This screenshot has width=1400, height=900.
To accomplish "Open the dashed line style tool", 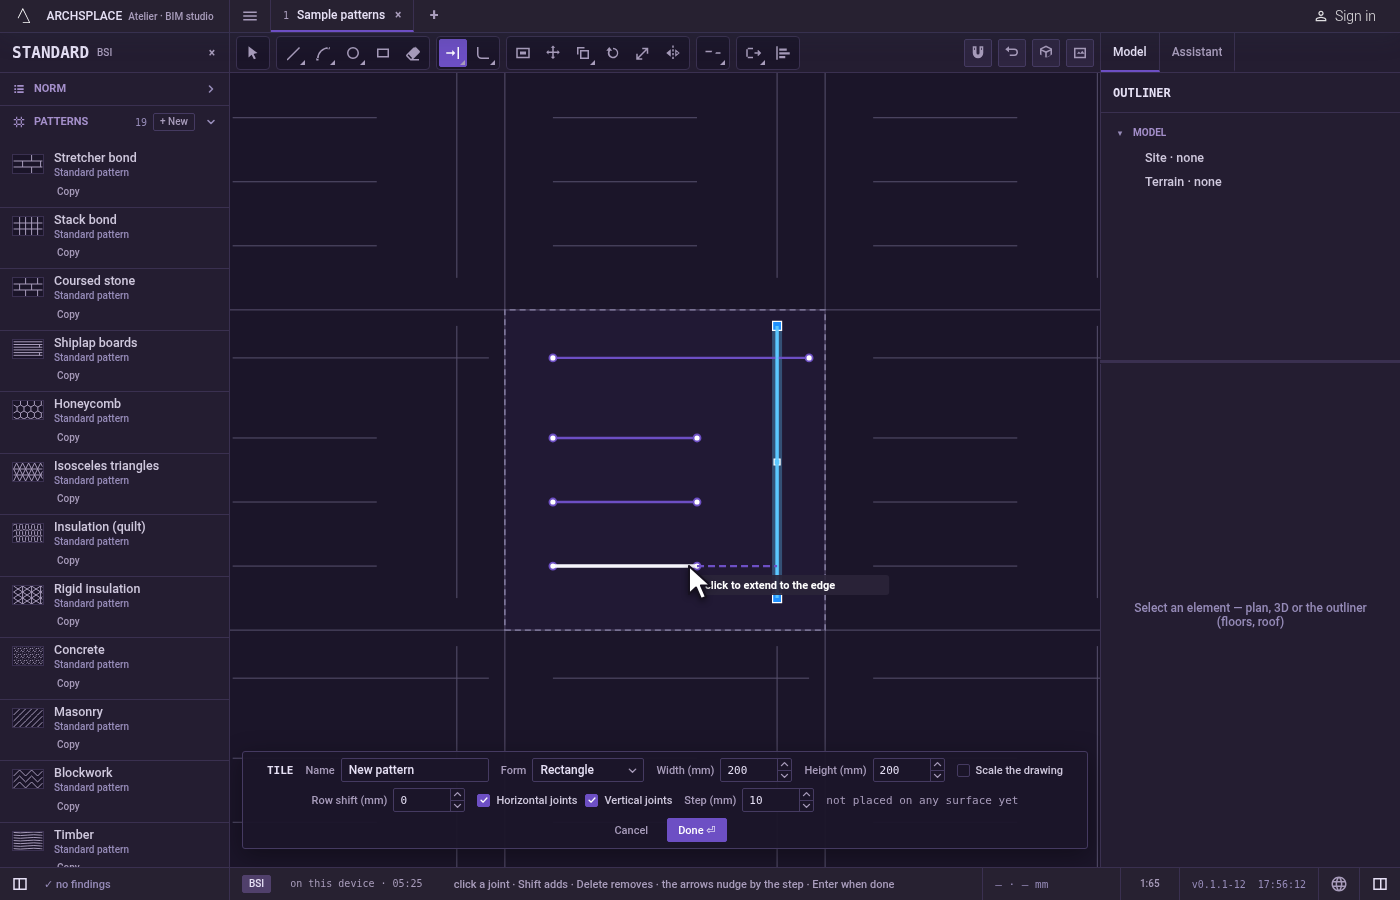I will [x=713, y=53].
